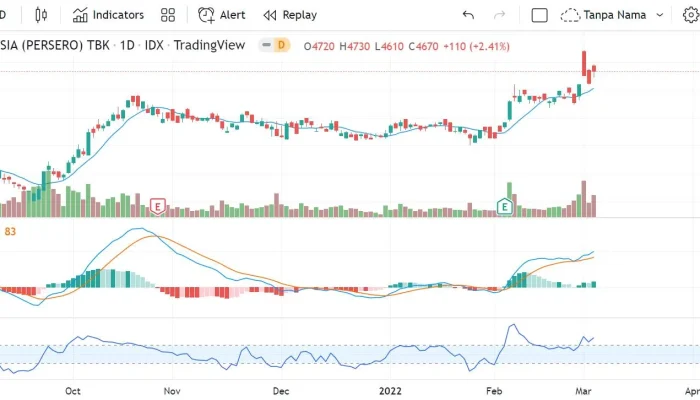Click the TradingView text in chart title
This screenshot has width=700, height=400.
click(x=209, y=45)
